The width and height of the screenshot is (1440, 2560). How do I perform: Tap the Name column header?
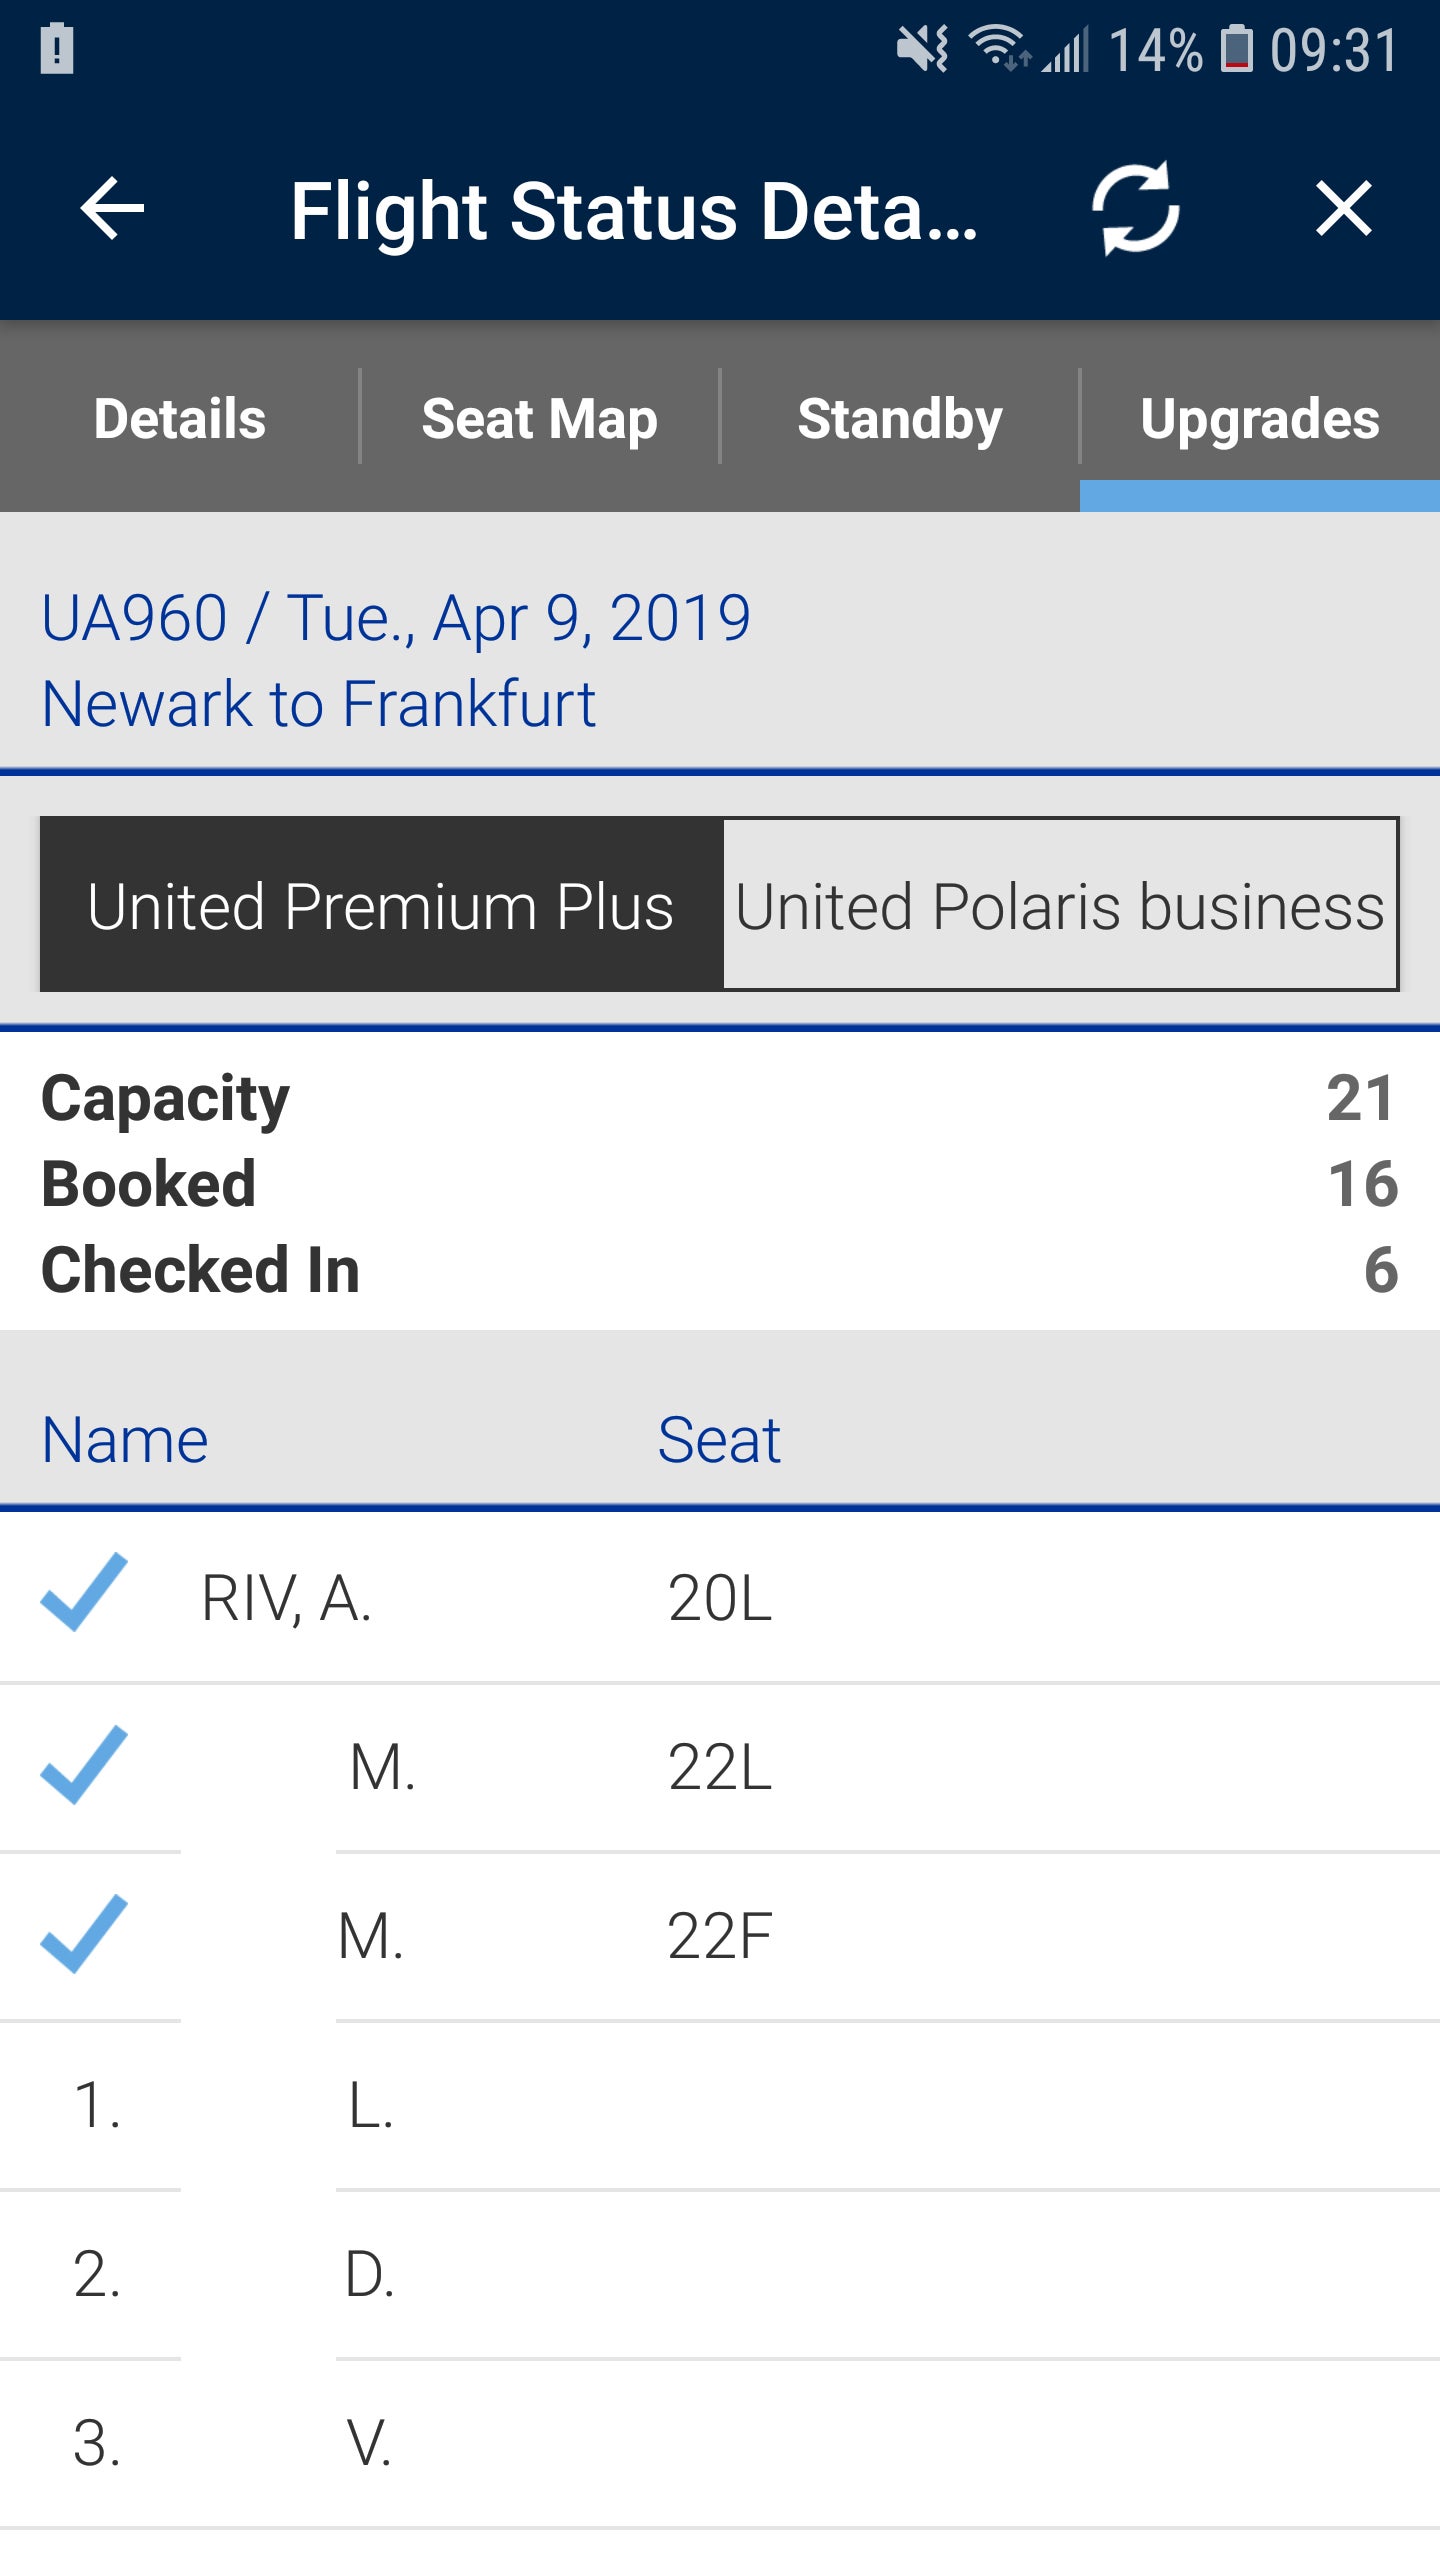(125, 1440)
